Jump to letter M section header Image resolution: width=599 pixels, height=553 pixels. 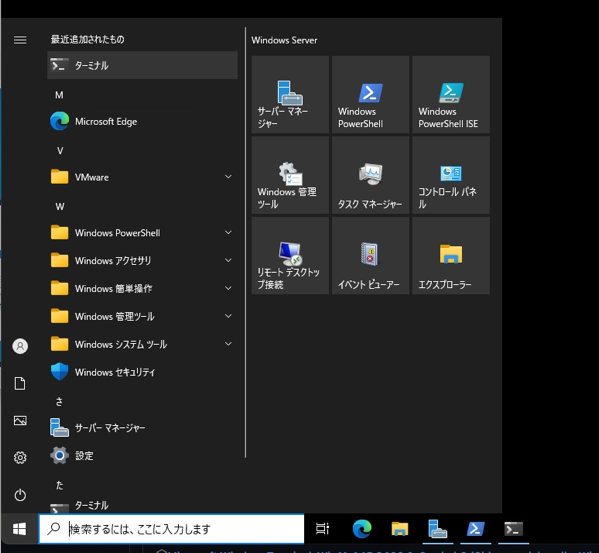click(59, 95)
